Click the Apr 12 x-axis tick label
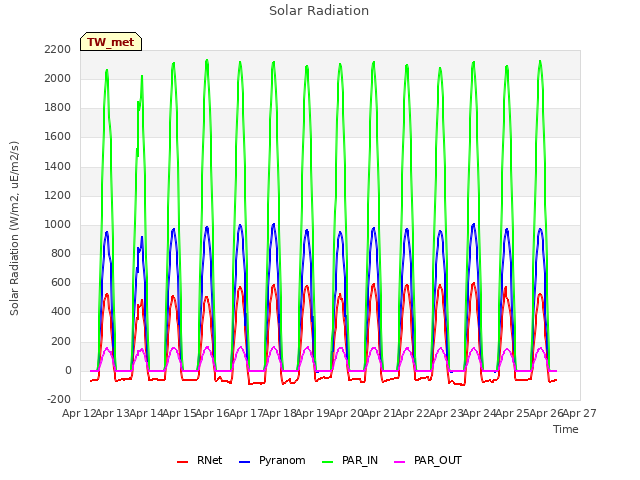The height and width of the screenshot is (480, 640). pos(79,413)
